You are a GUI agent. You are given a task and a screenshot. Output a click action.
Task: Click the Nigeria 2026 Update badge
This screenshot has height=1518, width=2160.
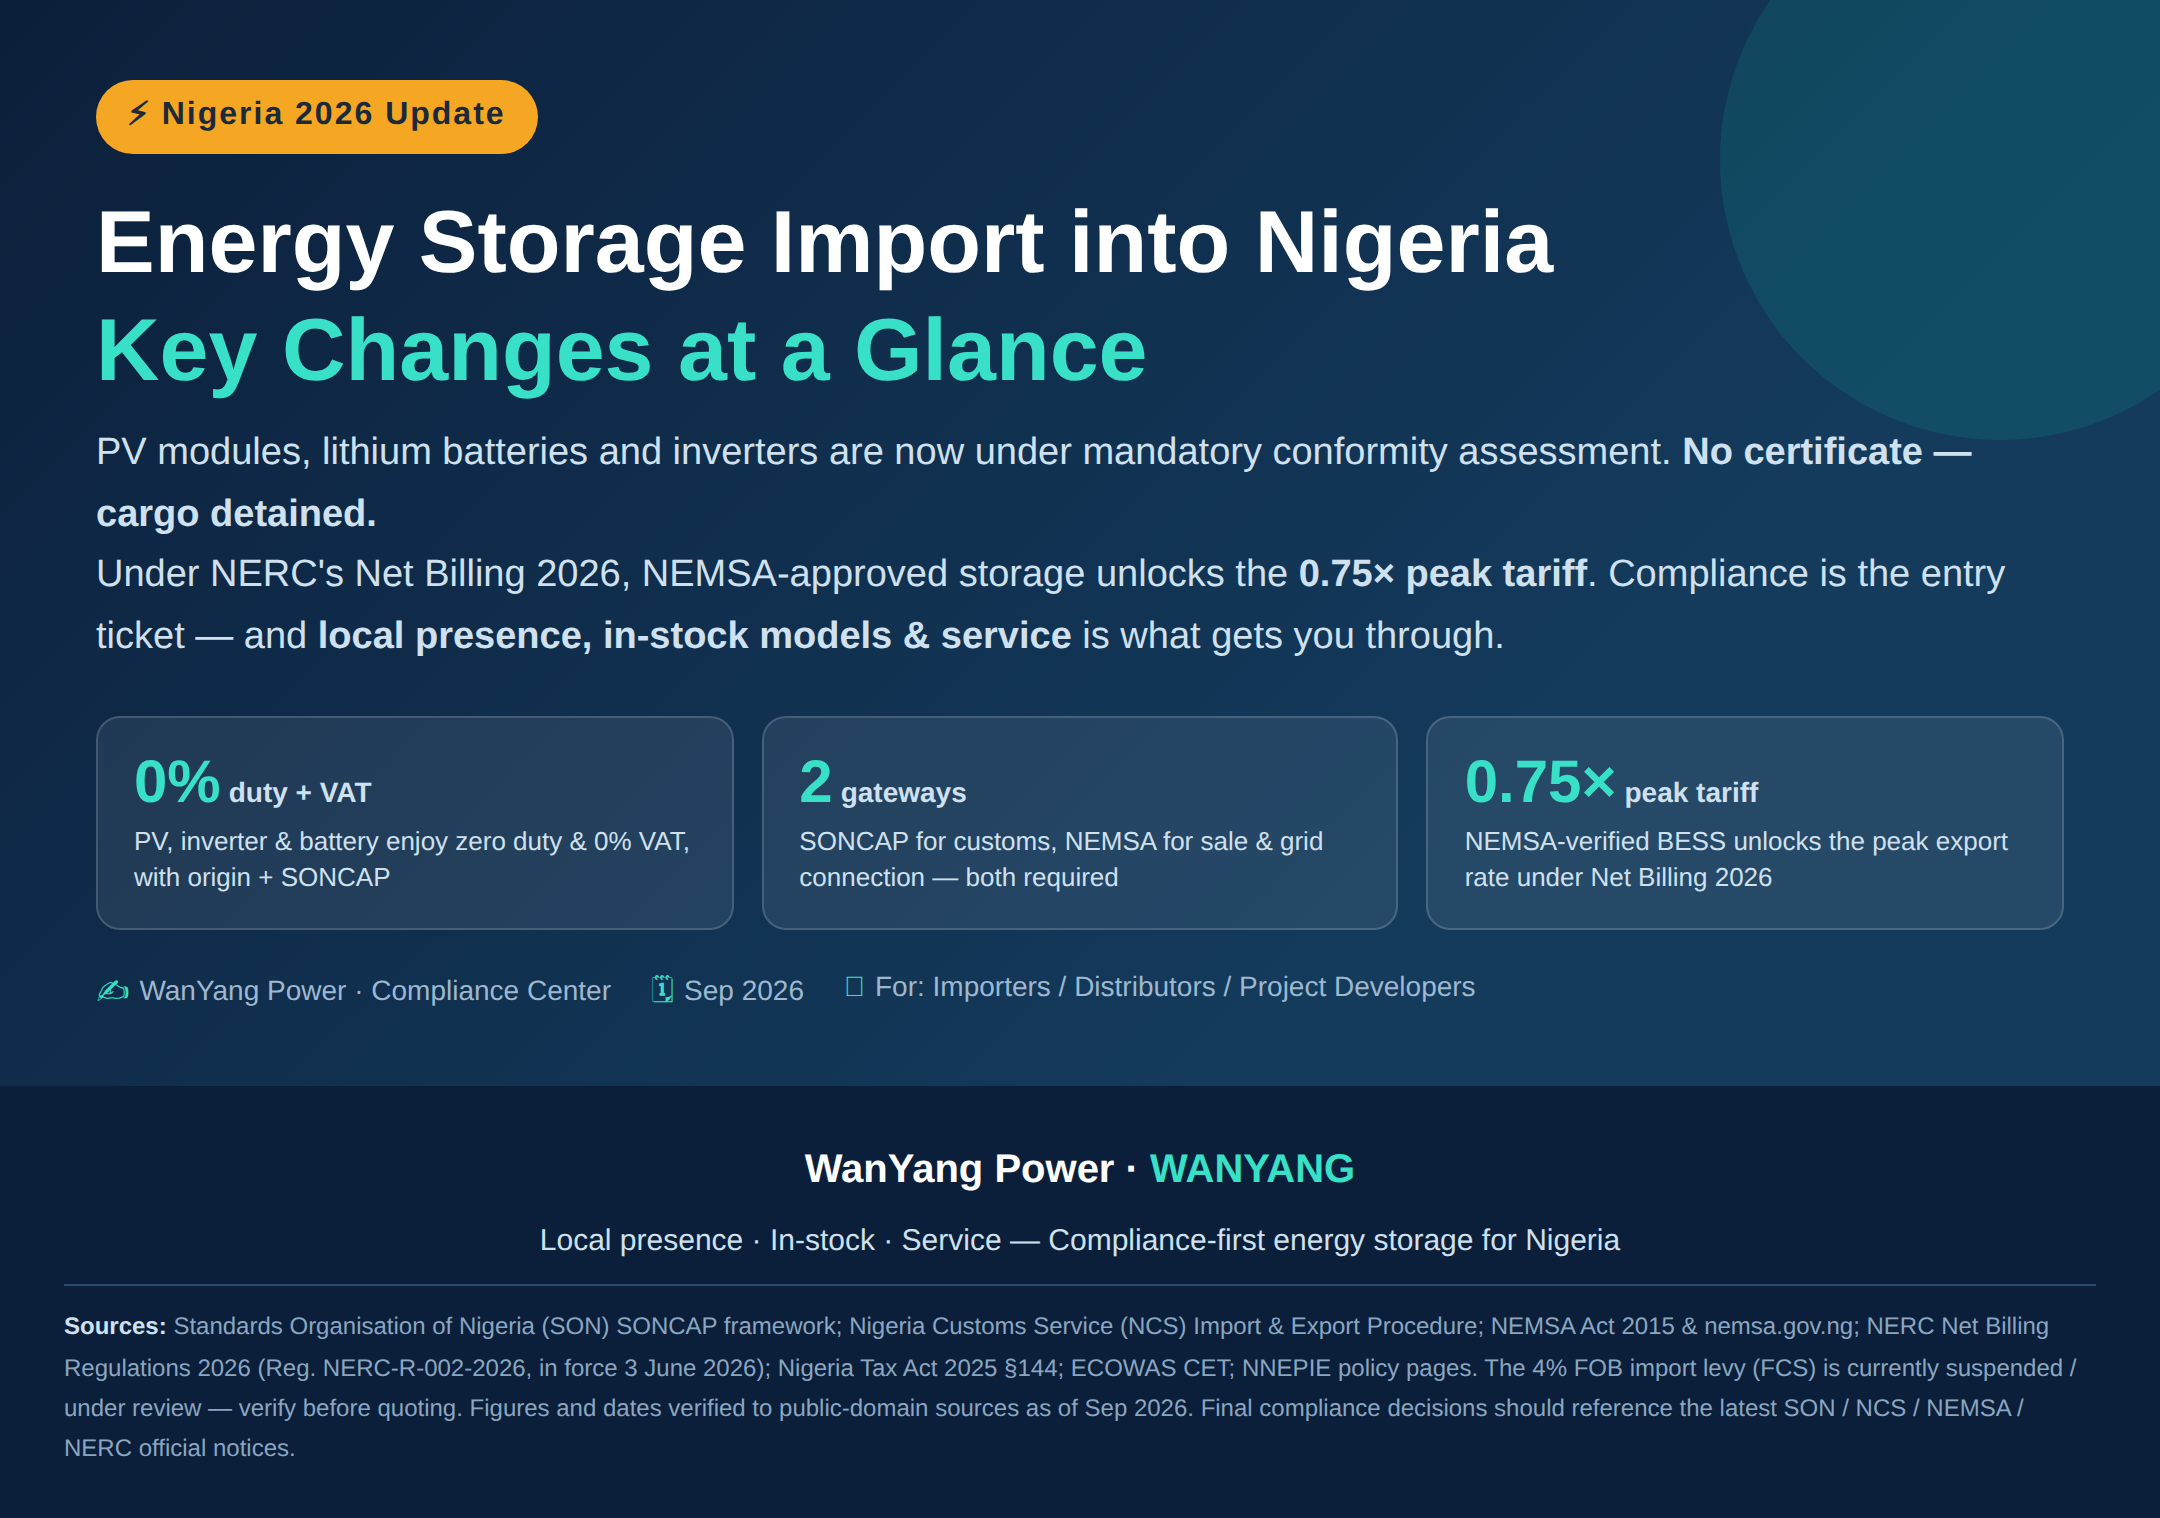(317, 117)
